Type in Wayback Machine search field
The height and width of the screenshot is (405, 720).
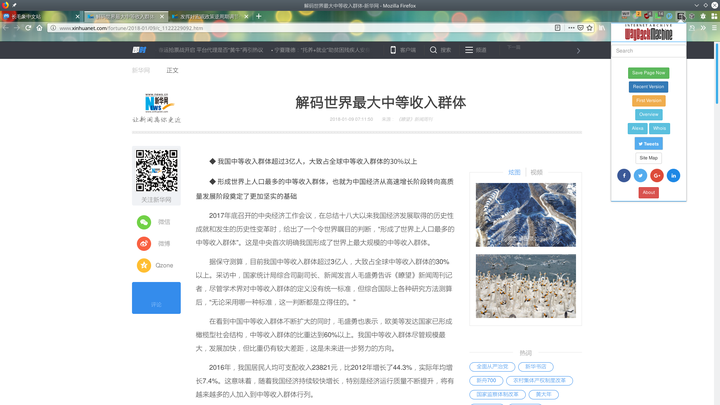coord(648,50)
